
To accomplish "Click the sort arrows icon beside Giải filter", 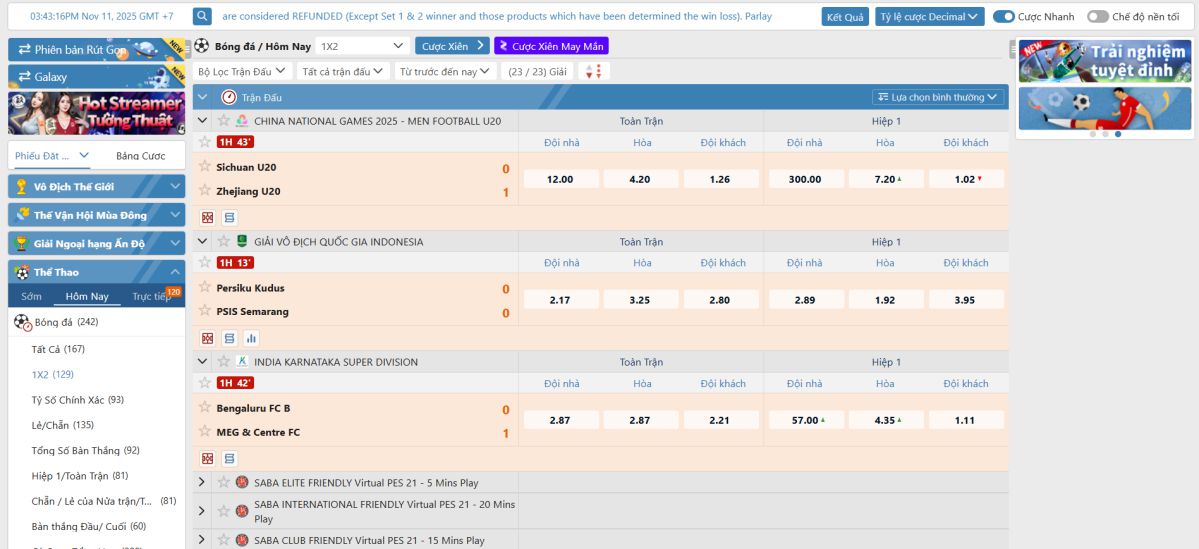I will (x=593, y=72).
